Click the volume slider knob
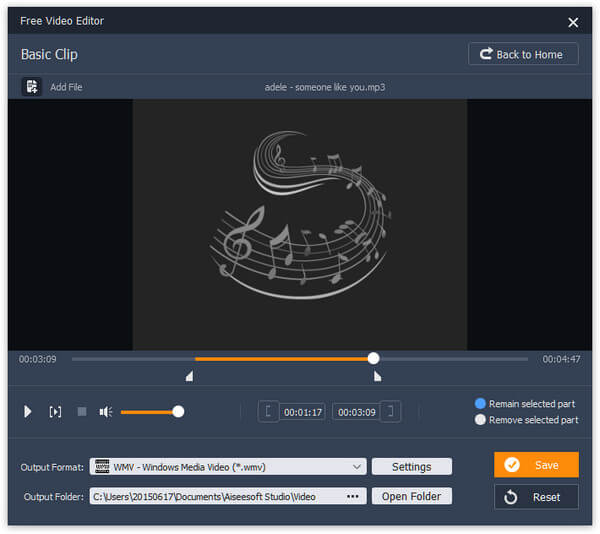This screenshot has width=600, height=534. click(178, 412)
